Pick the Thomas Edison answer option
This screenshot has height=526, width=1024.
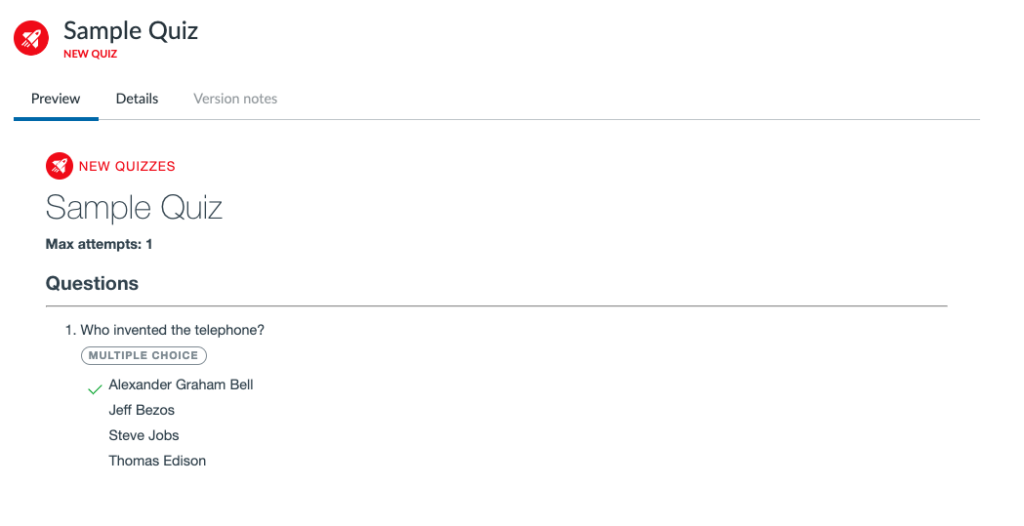click(157, 461)
